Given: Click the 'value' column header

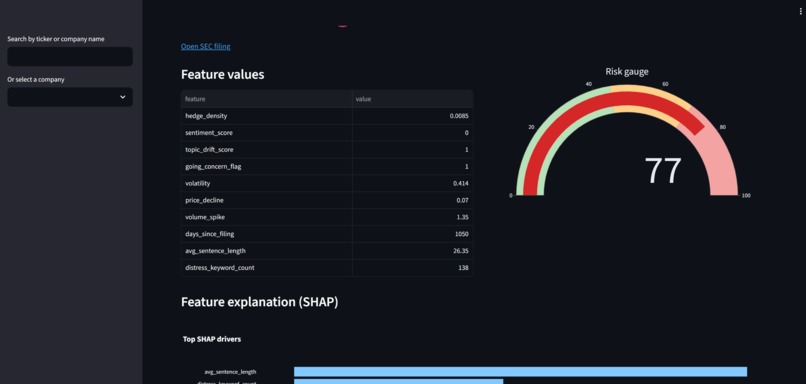Looking at the screenshot, I should point(413,99).
